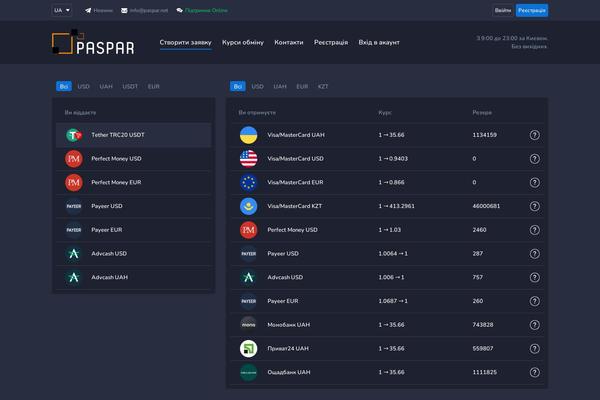Click the Ukraine flag Visa/MasterCard UAH icon

(248, 135)
